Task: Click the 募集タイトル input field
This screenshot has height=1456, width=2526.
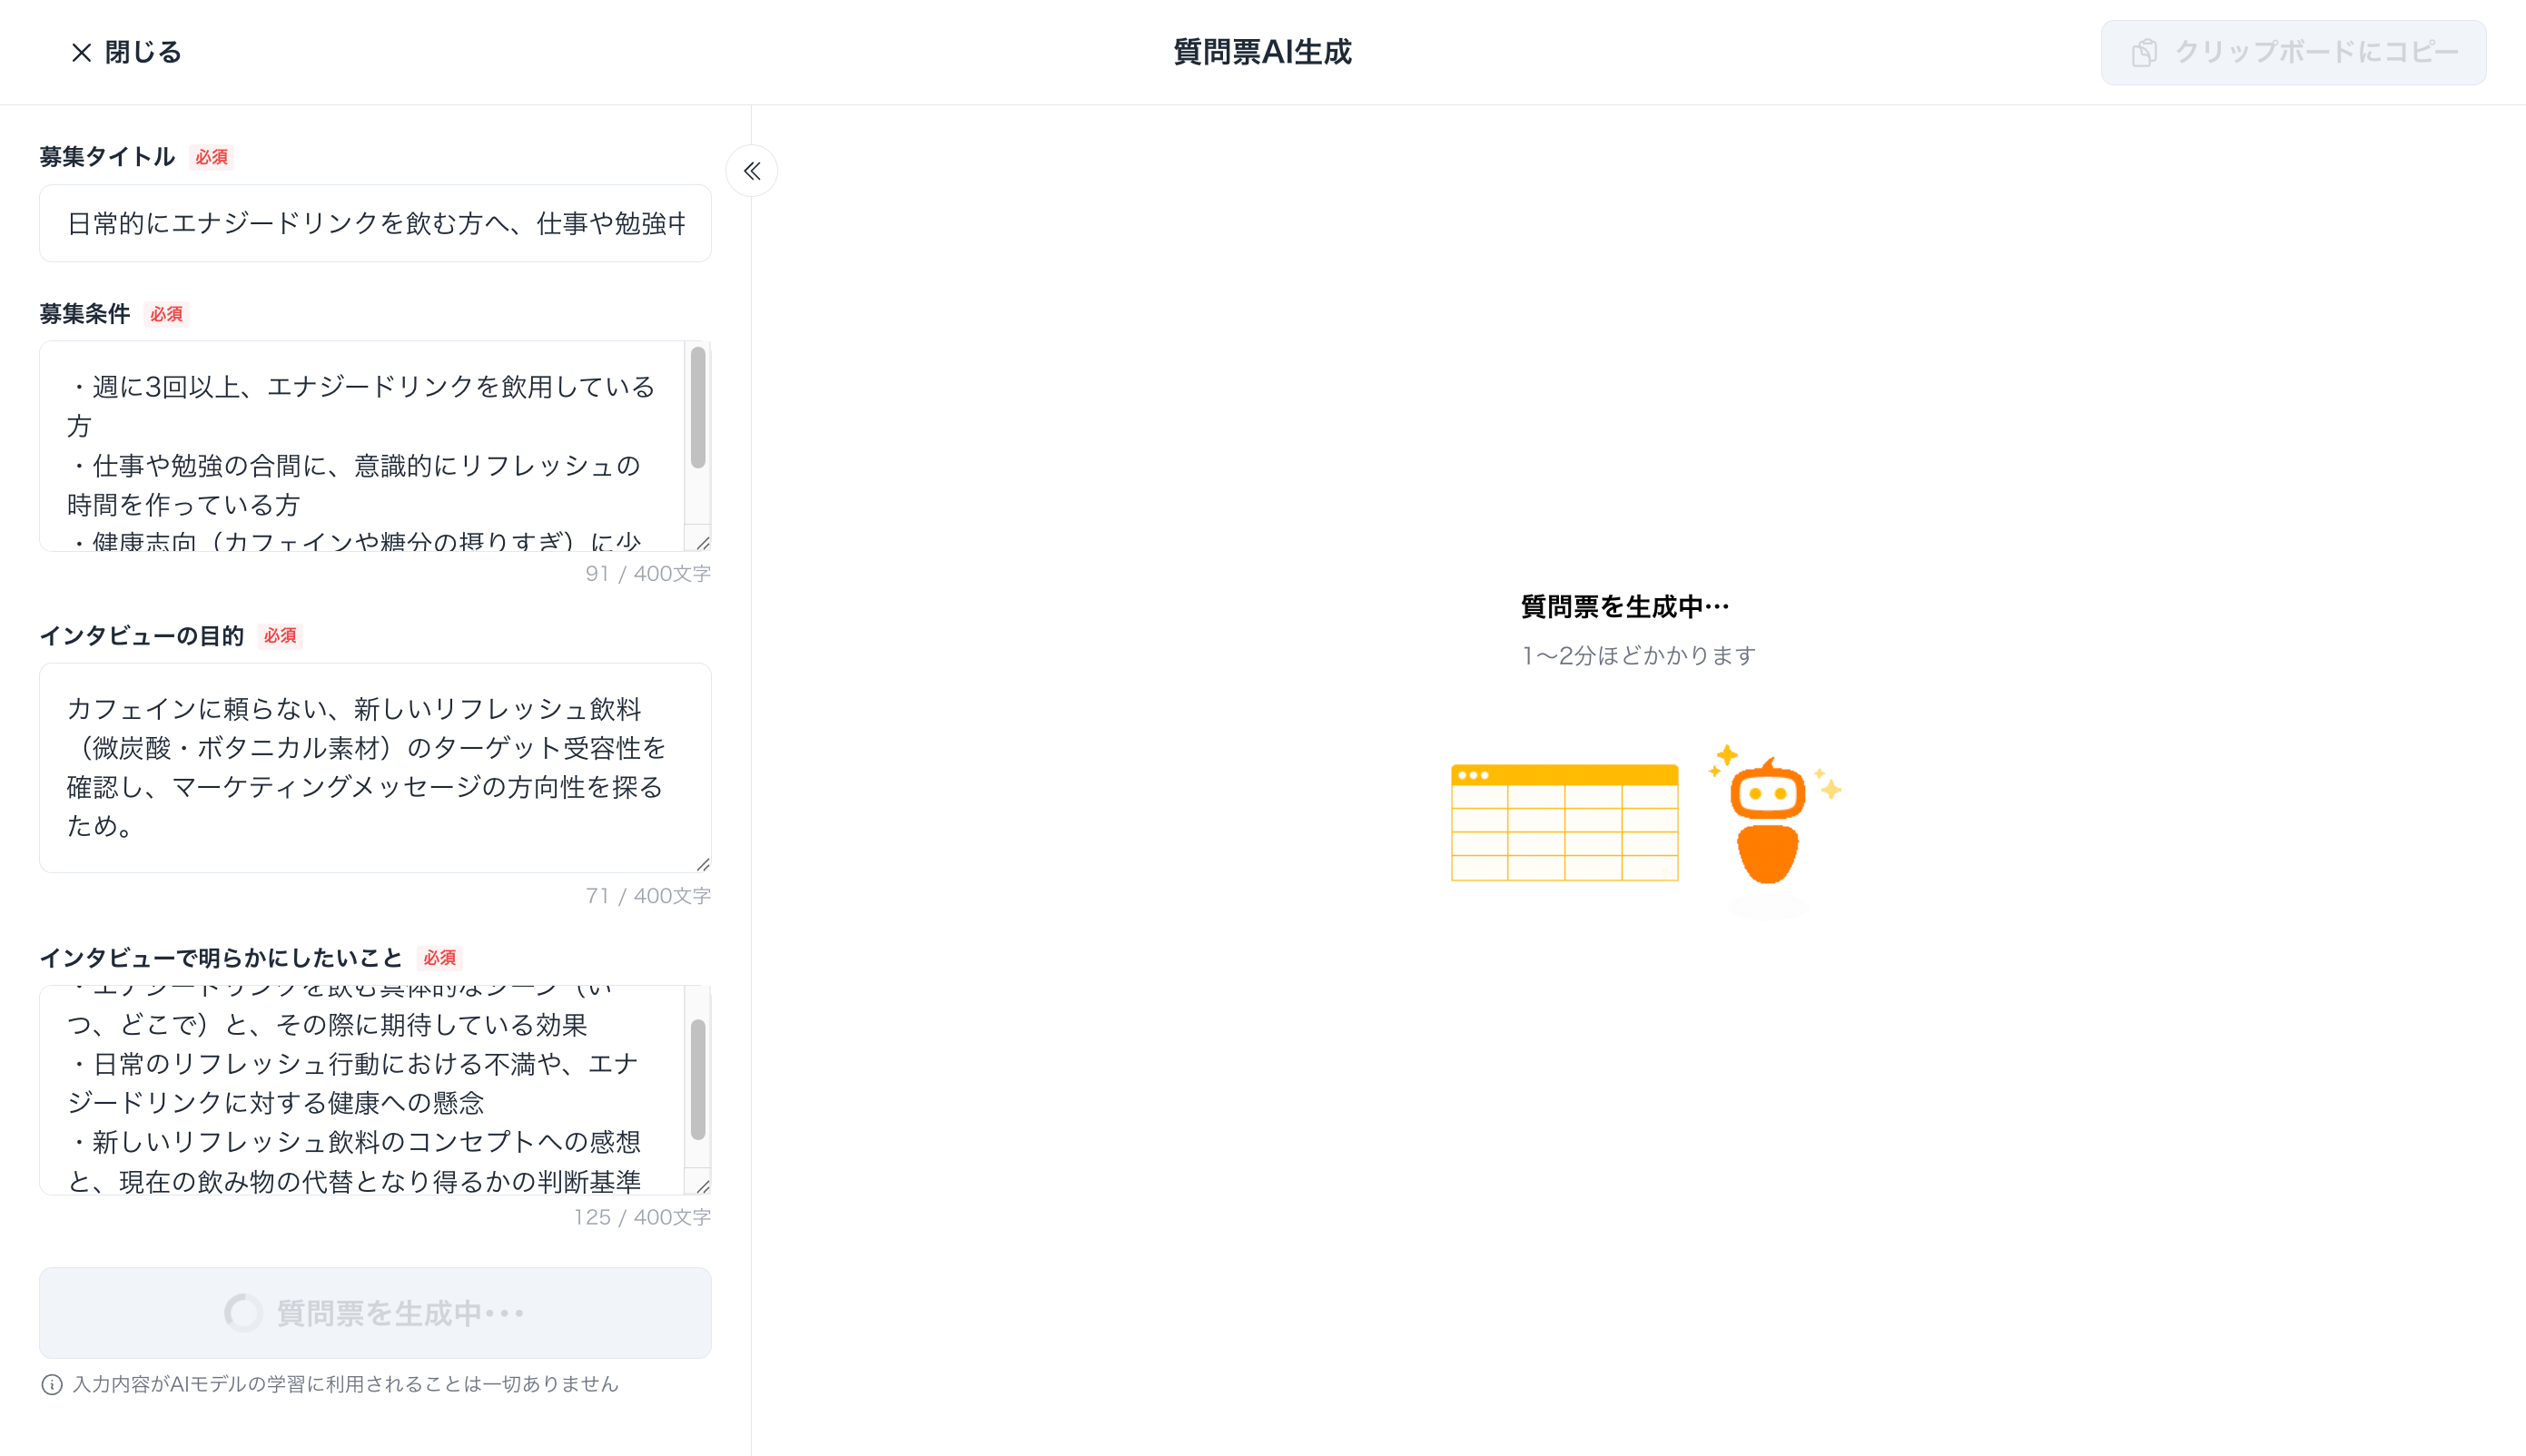Action: (375, 223)
